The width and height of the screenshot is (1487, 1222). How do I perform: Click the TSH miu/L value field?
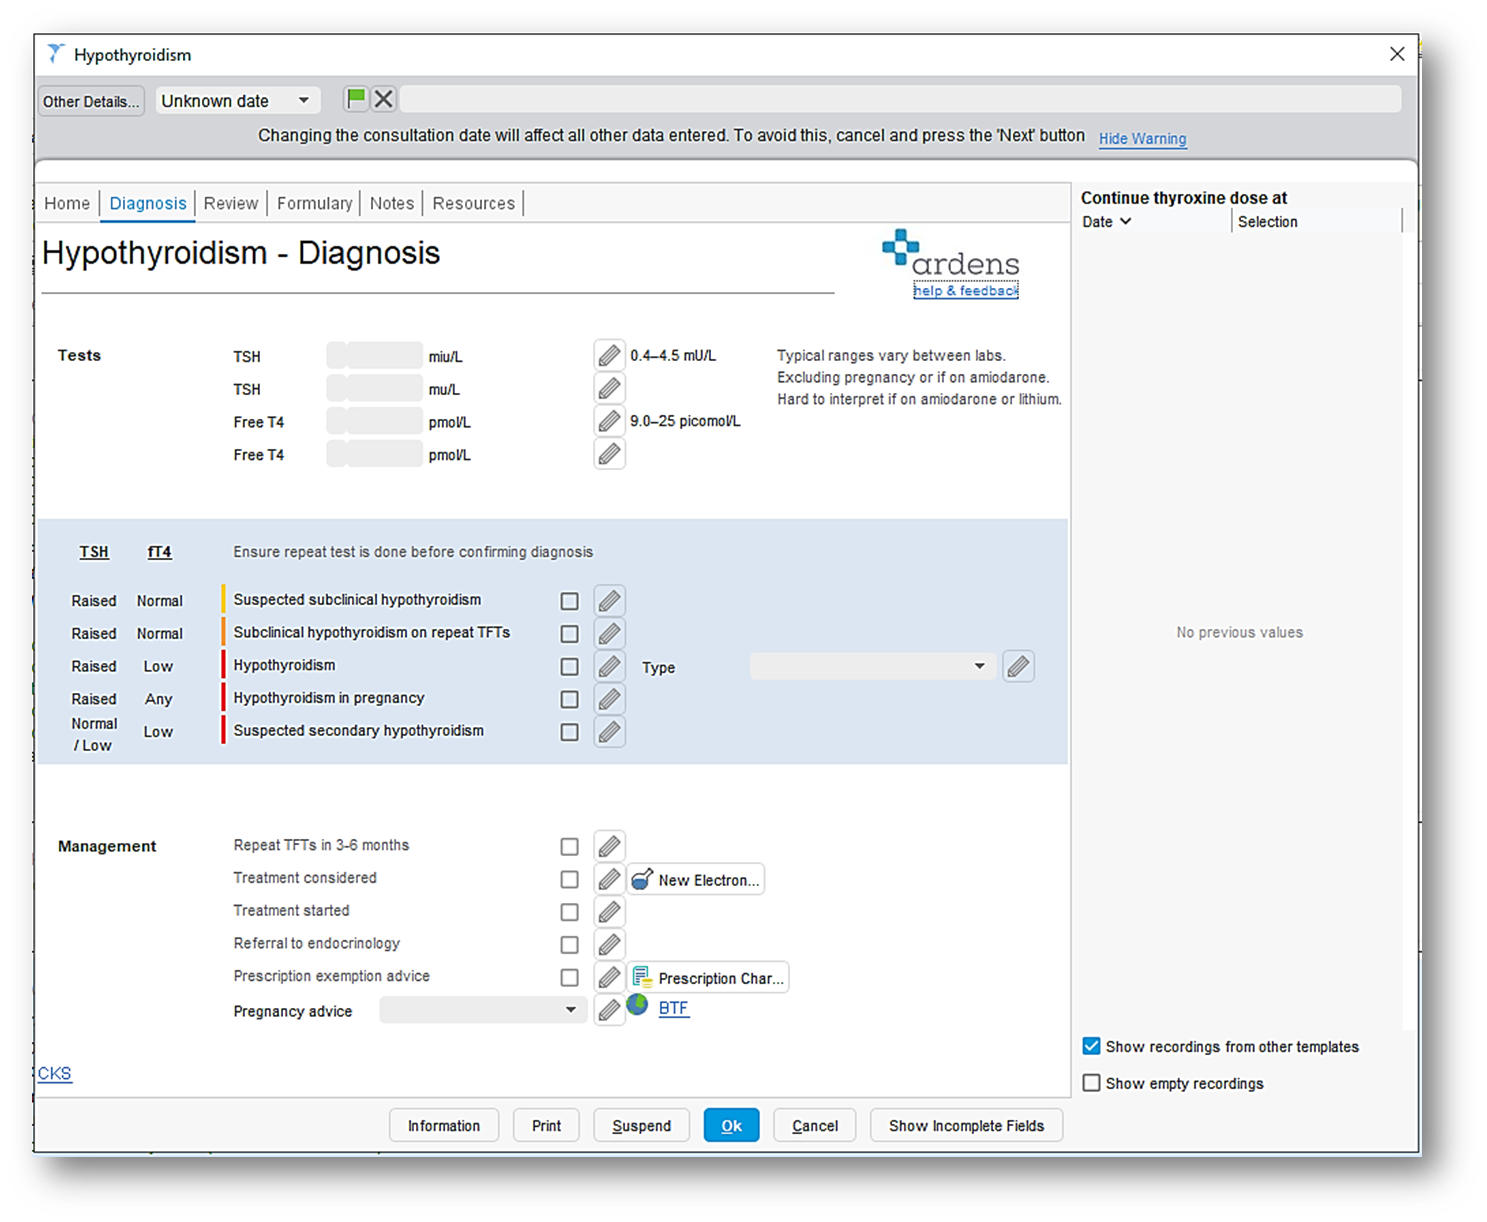coord(375,355)
